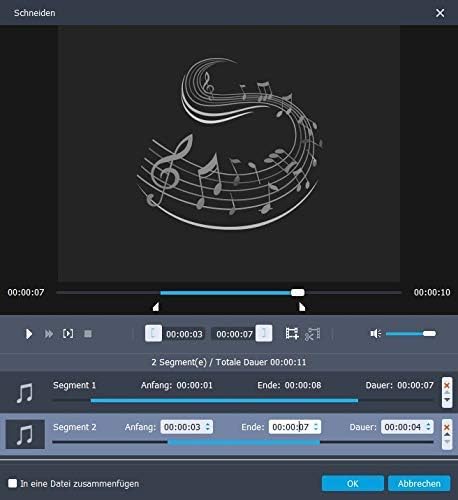Viewport: 458px width, 500px height.
Task: Click Segment 1 Ende value 00:00:08
Action: click(x=303, y=385)
